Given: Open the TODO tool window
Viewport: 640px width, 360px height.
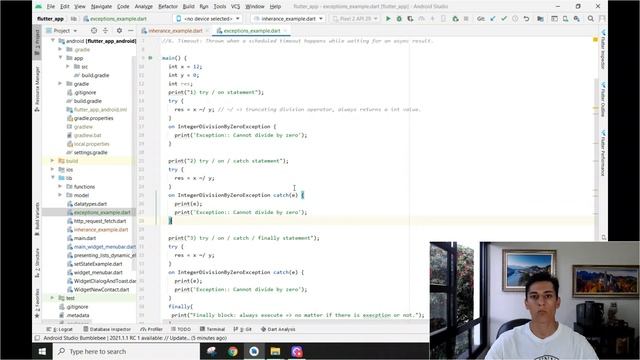Looking at the screenshot, I should tap(181, 329).
